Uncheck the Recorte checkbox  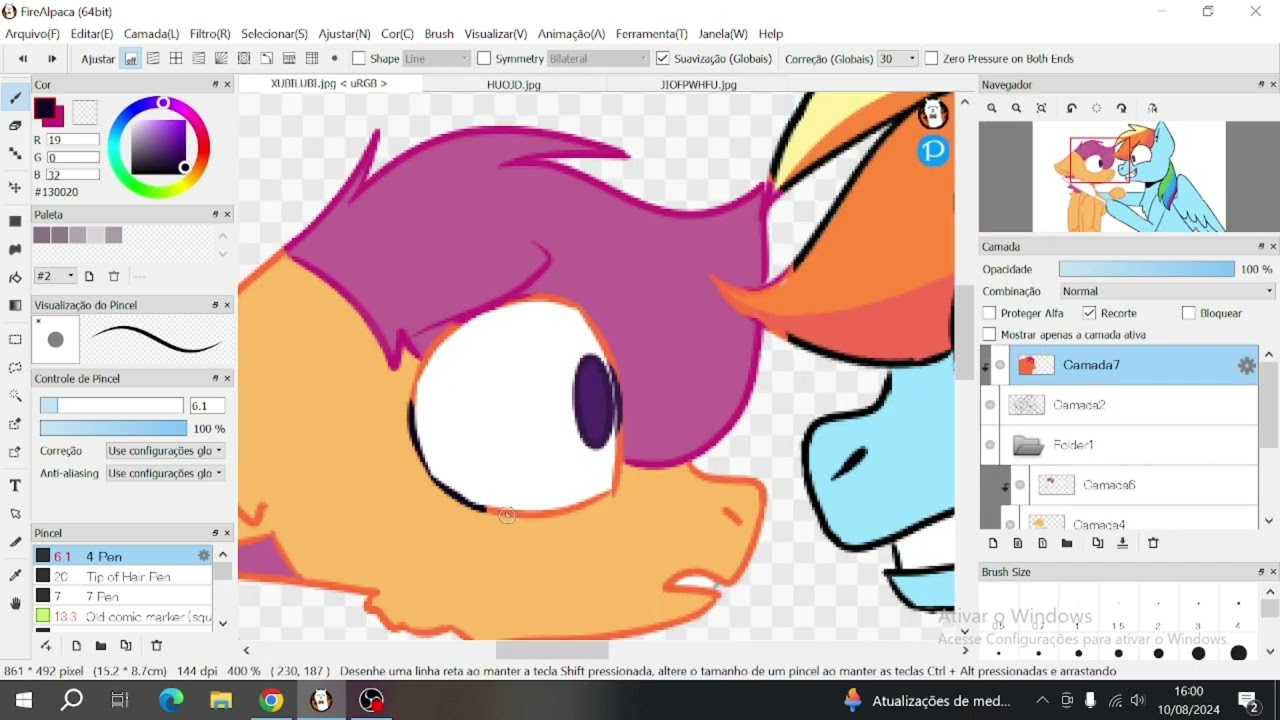coord(1090,313)
